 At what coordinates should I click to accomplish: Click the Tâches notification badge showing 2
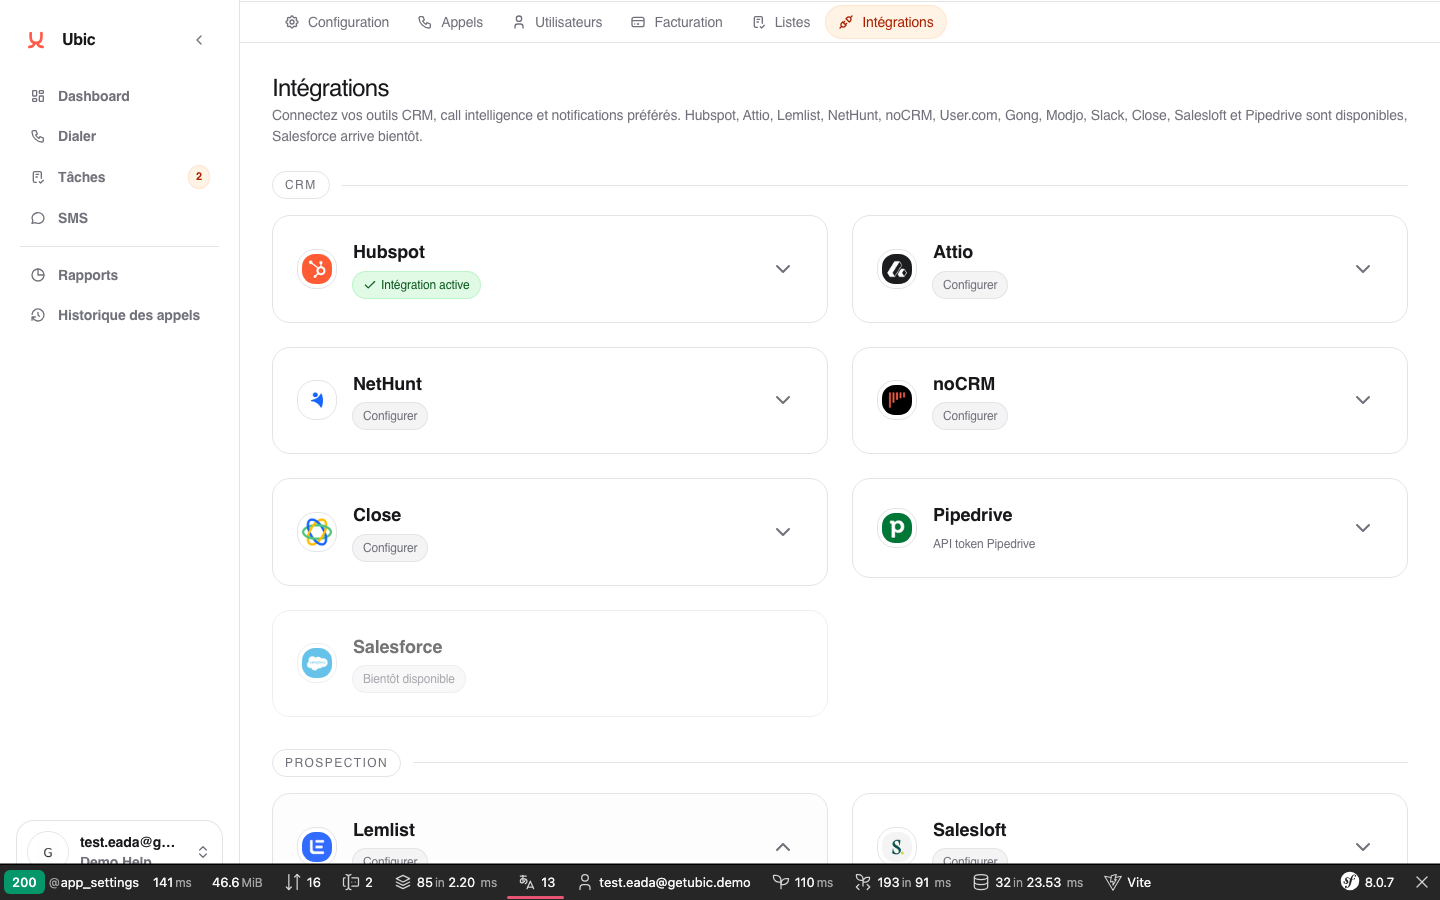[x=199, y=177]
